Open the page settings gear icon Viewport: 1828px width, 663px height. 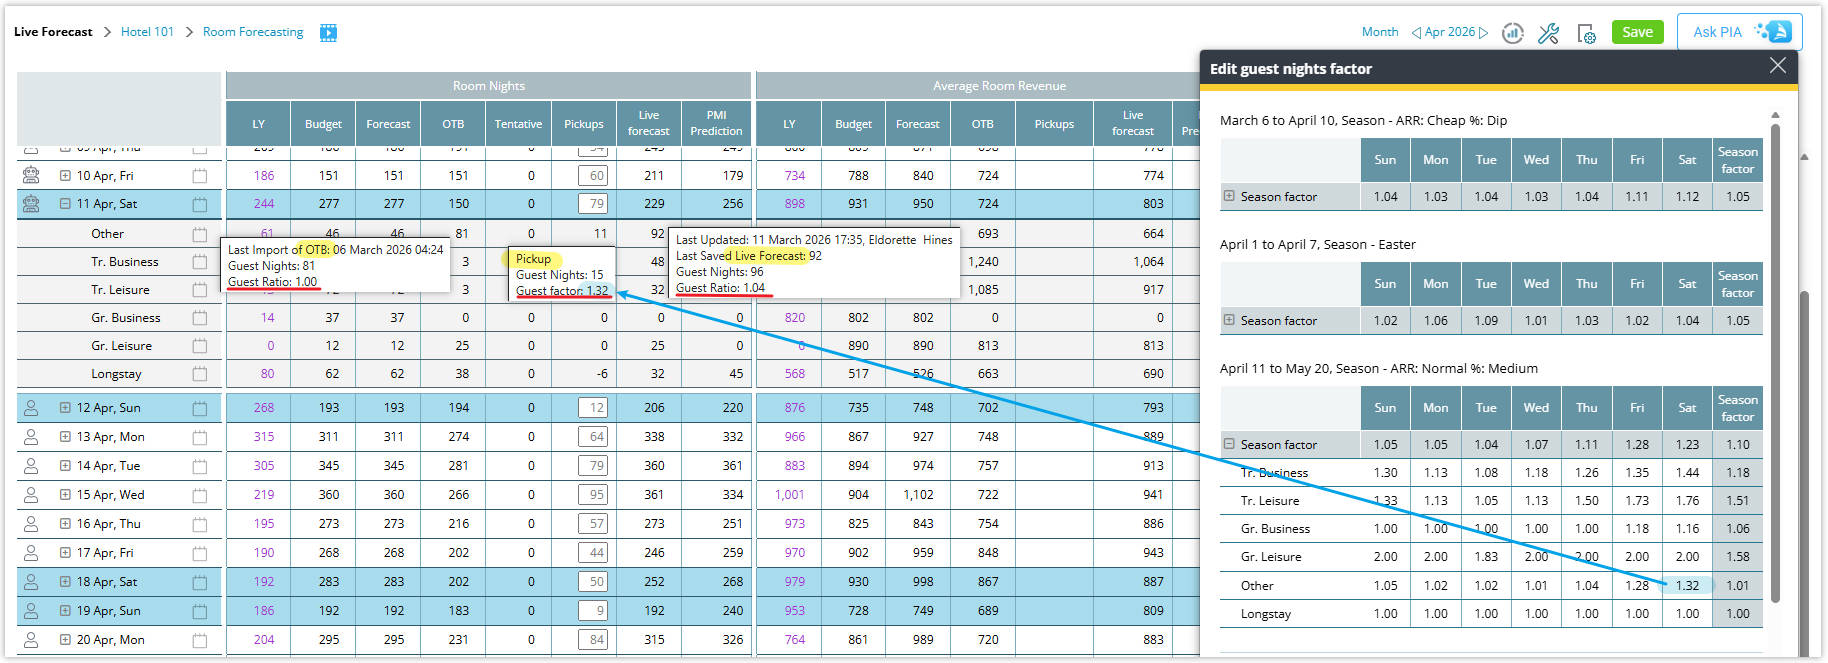point(1586,33)
